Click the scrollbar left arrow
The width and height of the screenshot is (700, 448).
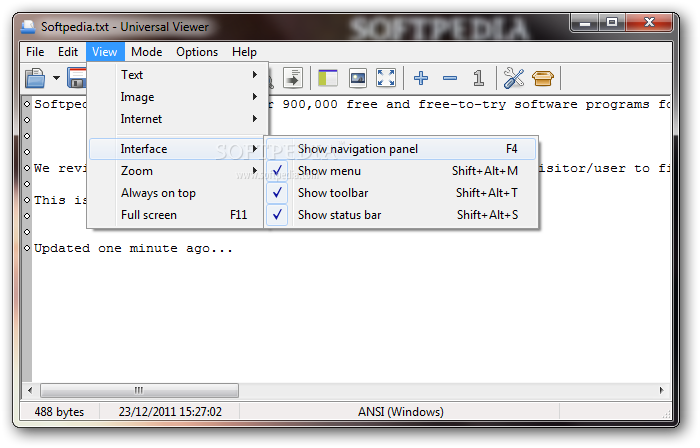tap(30, 390)
